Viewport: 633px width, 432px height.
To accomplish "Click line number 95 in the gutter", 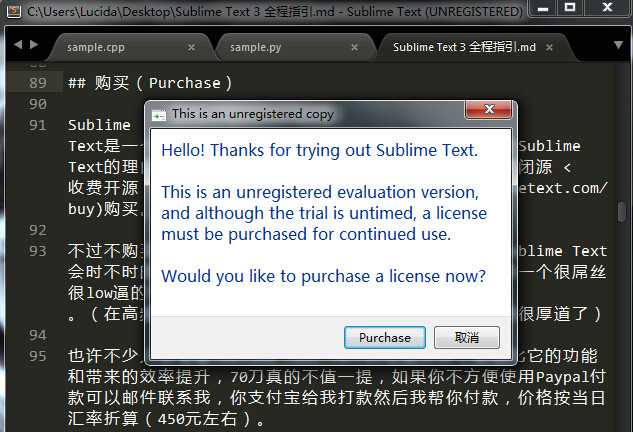I will coord(38,356).
